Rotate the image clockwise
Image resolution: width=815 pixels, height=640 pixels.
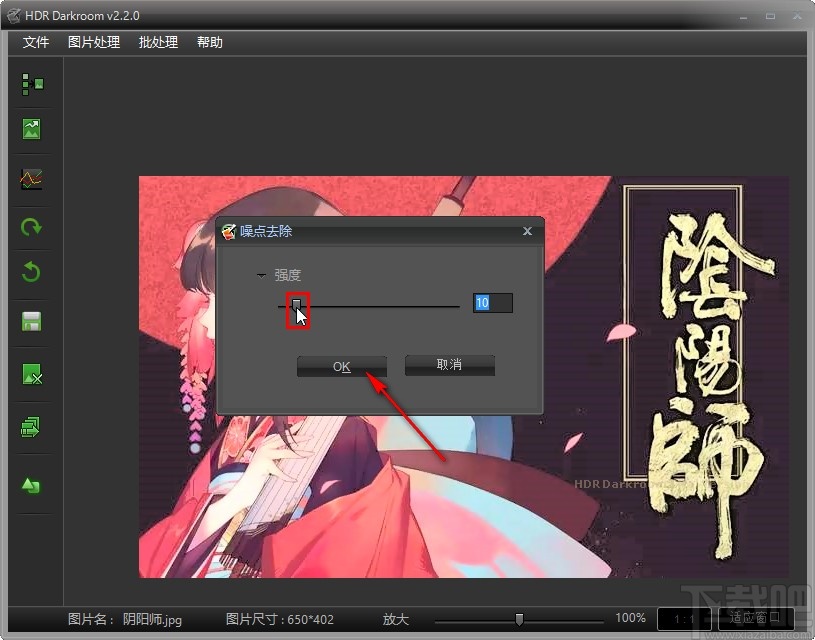click(x=32, y=227)
